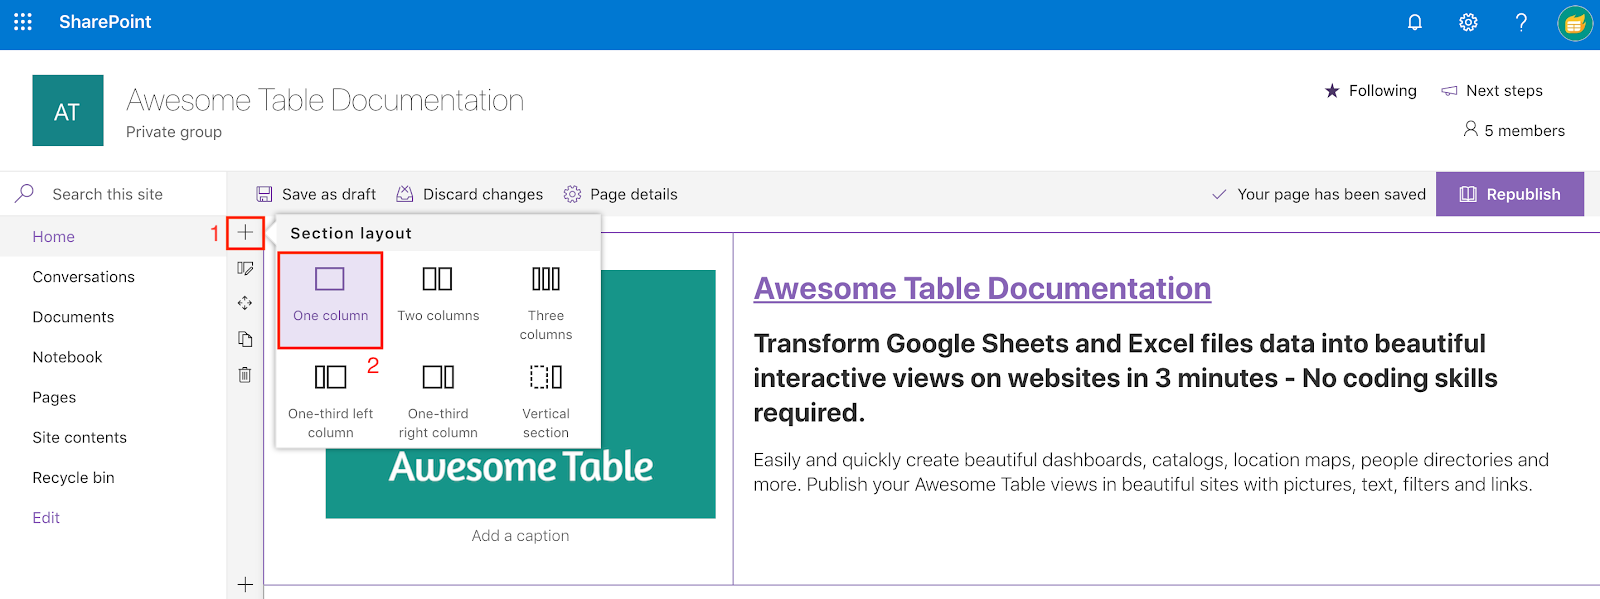Image resolution: width=1600 pixels, height=599 pixels.
Task: Open Site contents in the navigation
Action: point(80,437)
